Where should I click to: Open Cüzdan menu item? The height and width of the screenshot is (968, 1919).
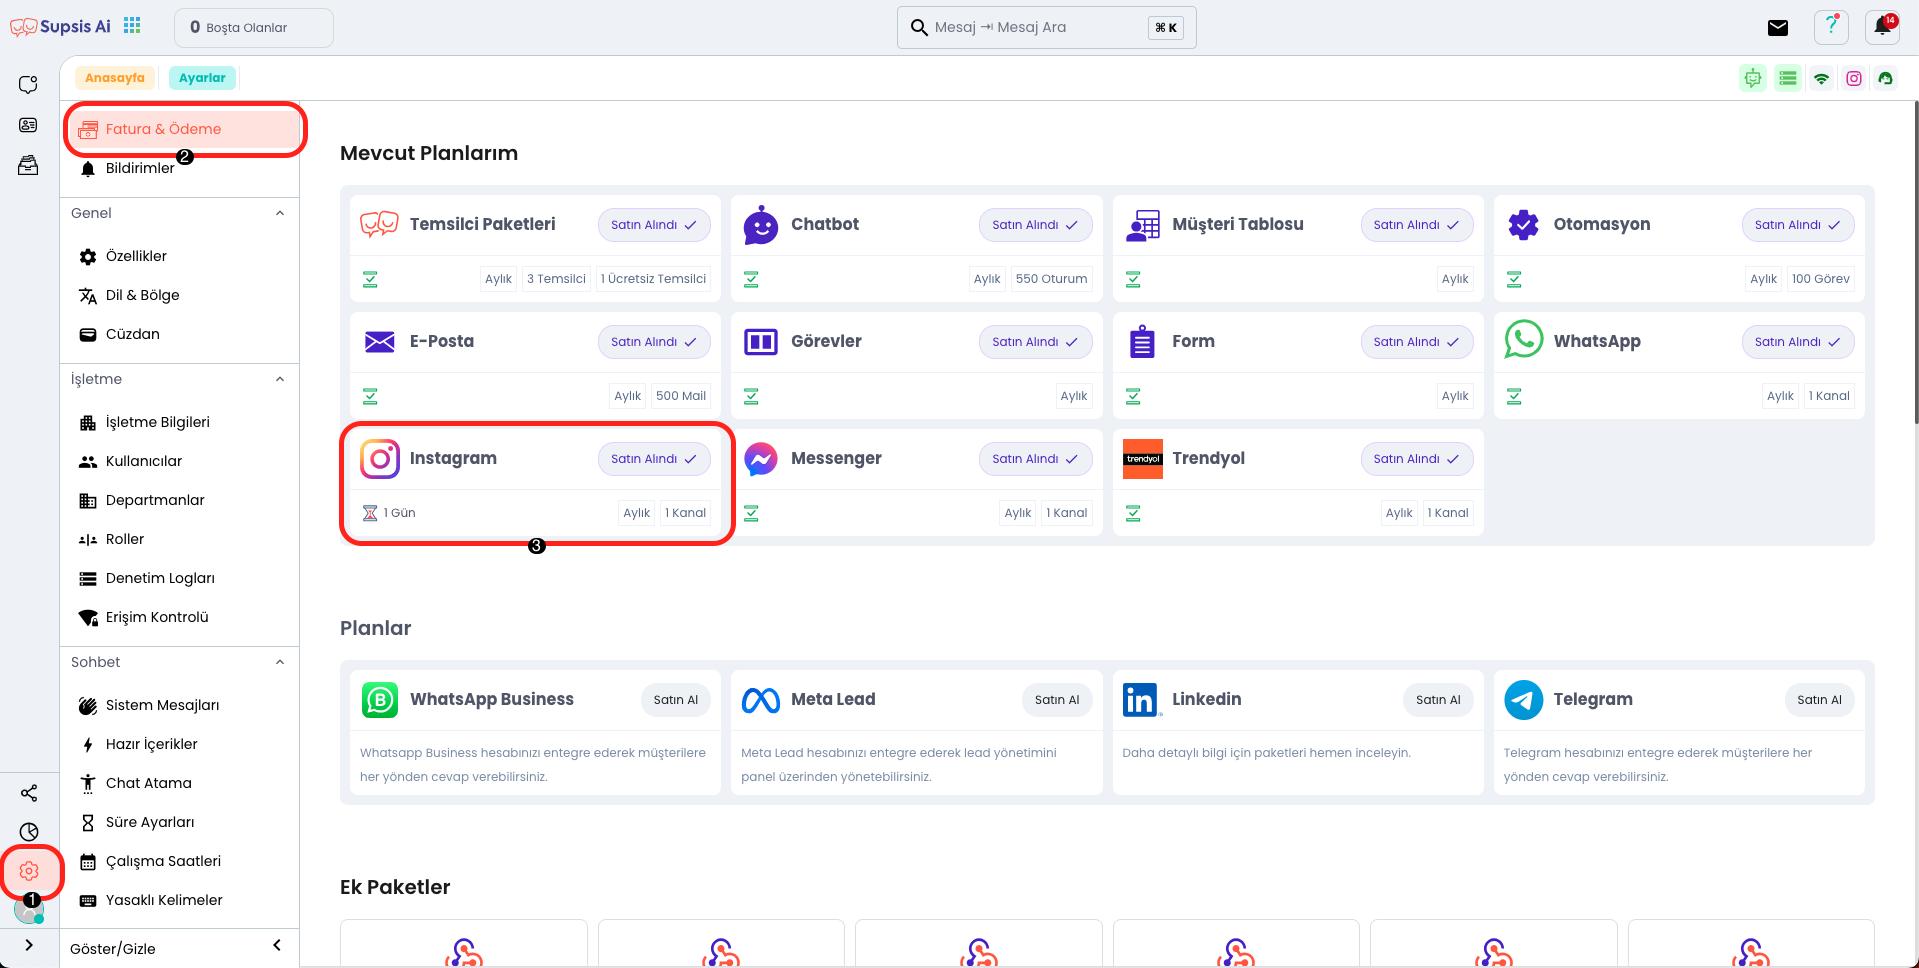pos(180,334)
